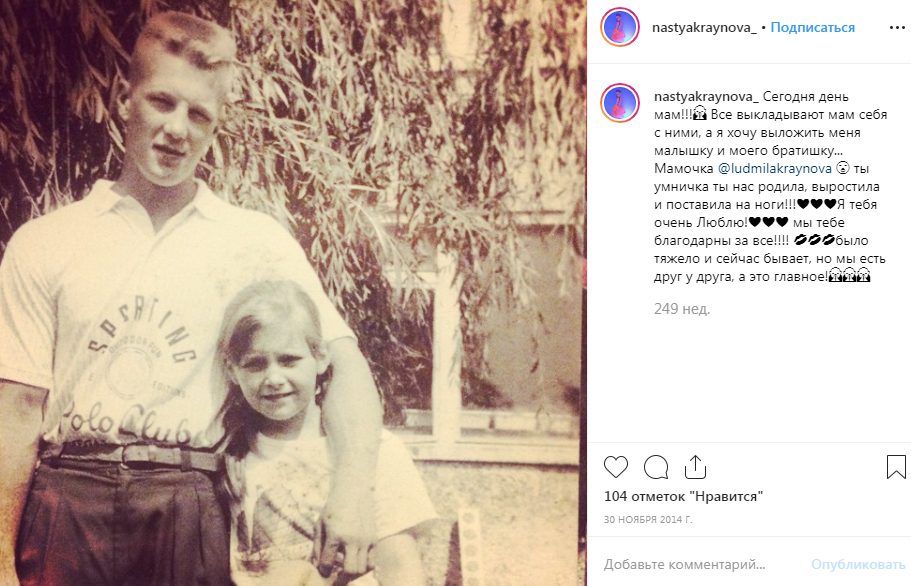Share the post using the upload arrow icon

point(695,467)
